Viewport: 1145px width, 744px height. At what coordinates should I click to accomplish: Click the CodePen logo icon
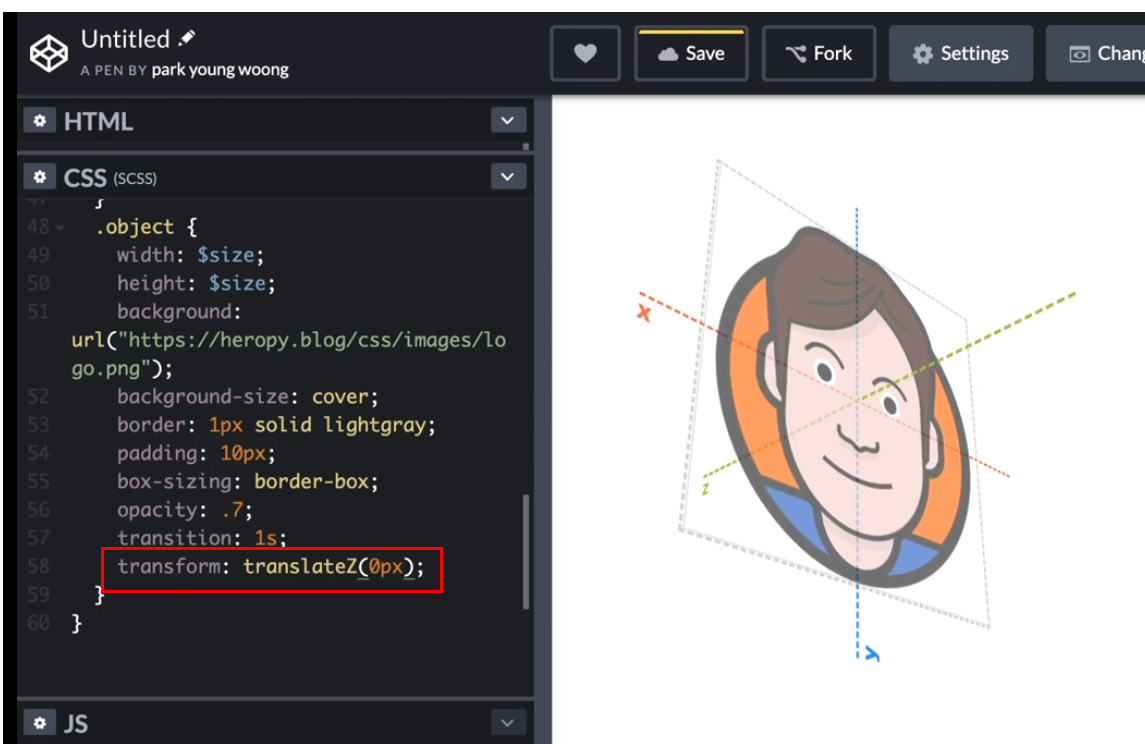tap(49, 53)
